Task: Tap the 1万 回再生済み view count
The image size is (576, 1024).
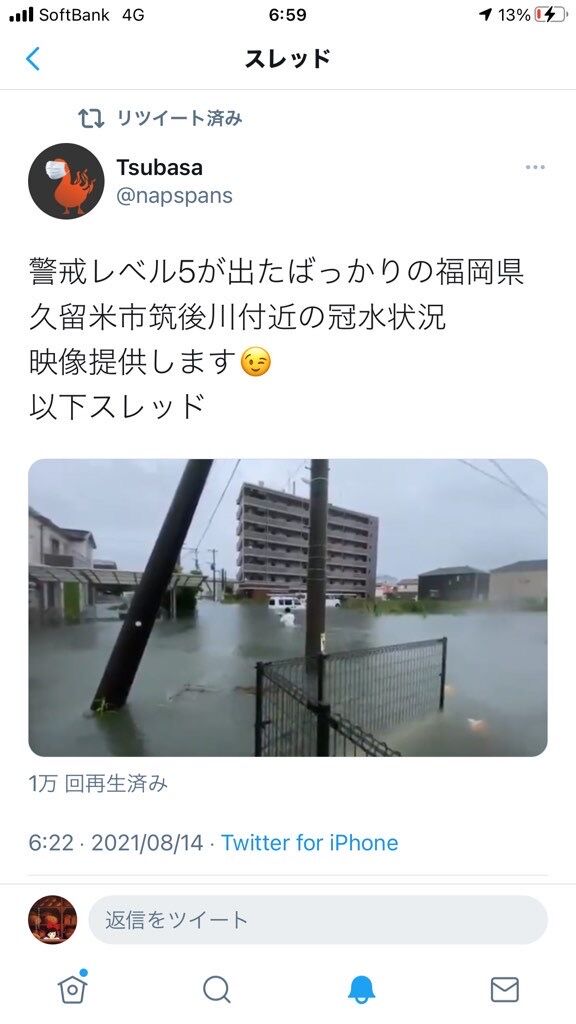Action: [98, 783]
